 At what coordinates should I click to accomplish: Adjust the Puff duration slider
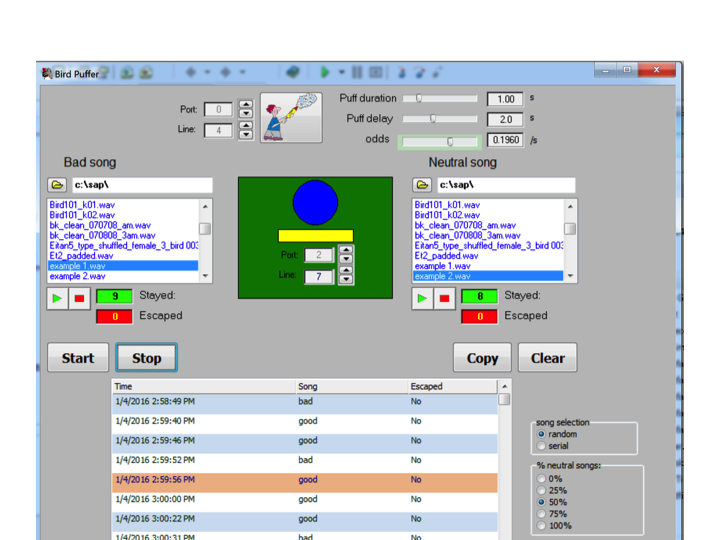coord(419,99)
